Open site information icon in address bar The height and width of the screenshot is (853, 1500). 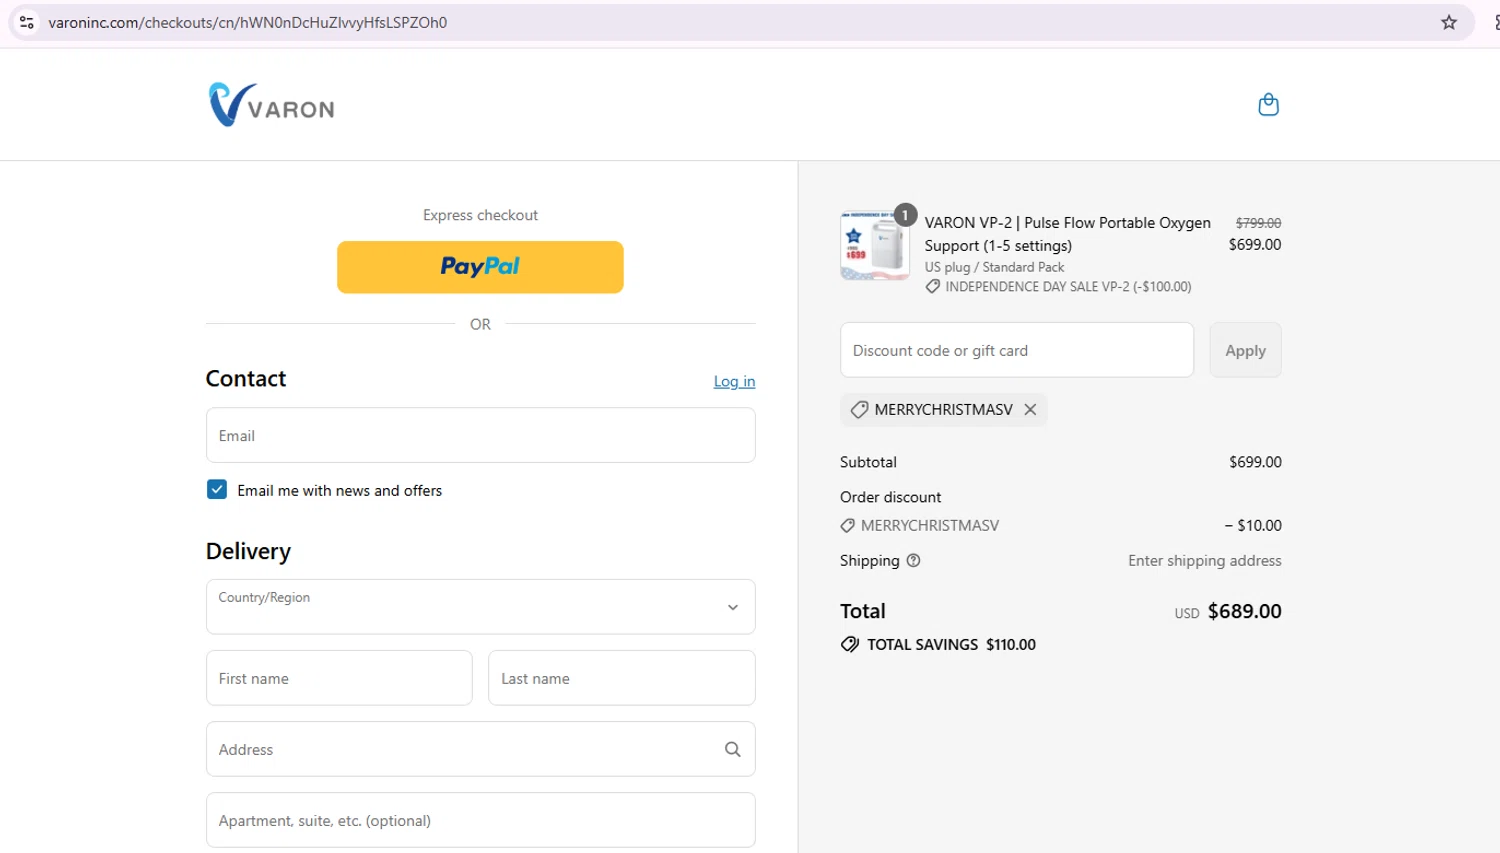click(x=27, y=22)
